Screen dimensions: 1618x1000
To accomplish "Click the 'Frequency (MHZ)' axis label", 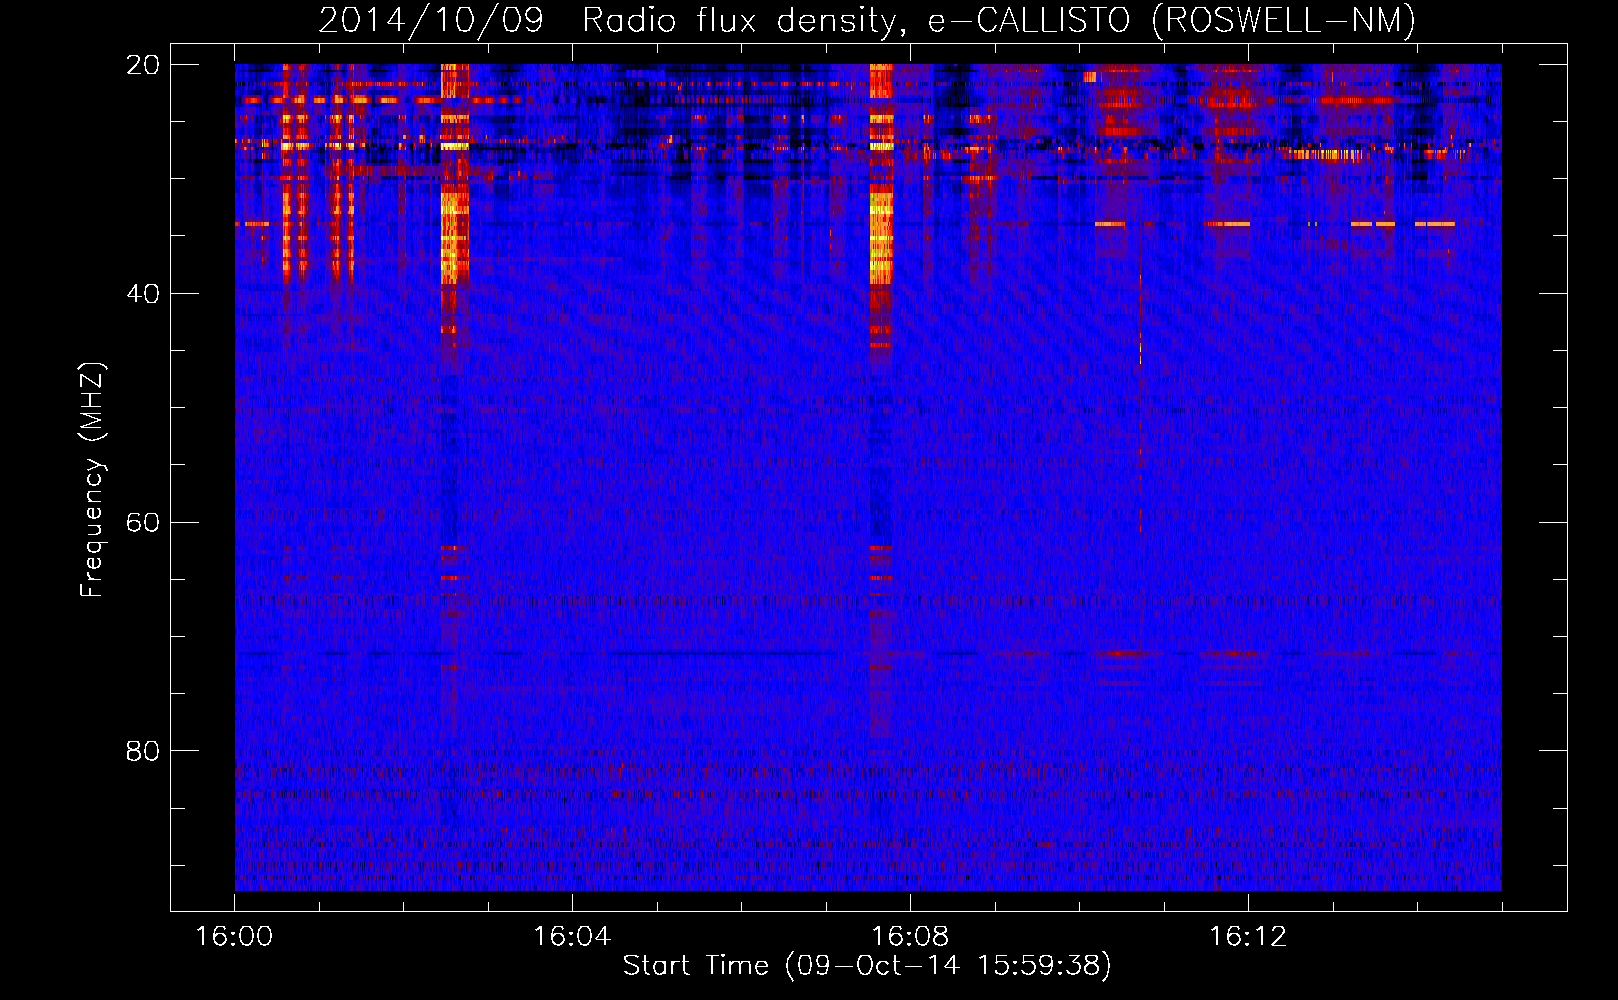I will pyautogui.click(x=92, y=480).
